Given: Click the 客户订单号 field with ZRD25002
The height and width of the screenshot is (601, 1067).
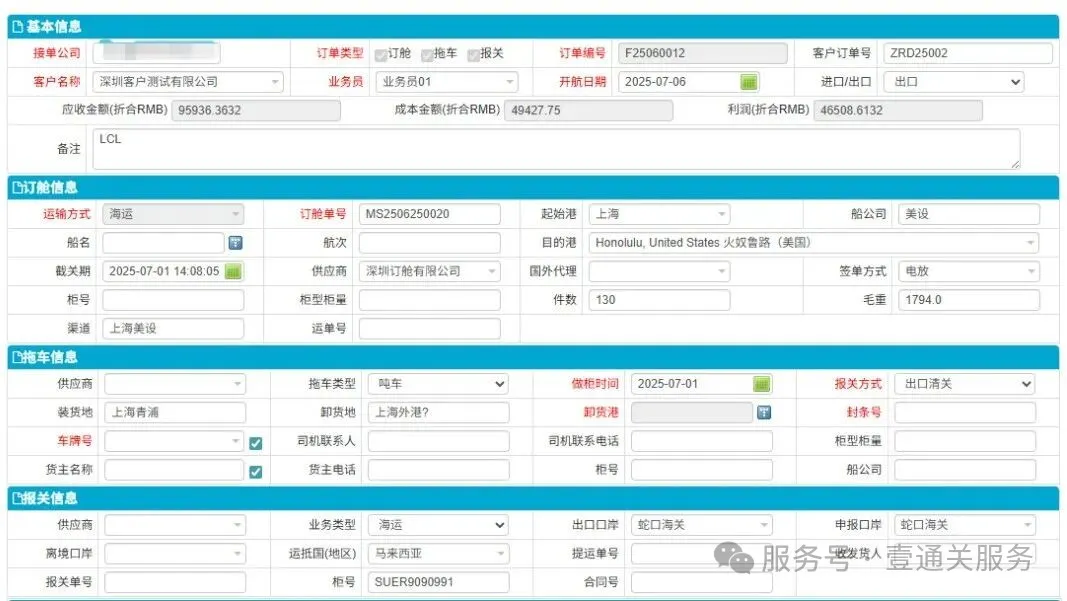Looking at the screenshot, I should [967, 54].
